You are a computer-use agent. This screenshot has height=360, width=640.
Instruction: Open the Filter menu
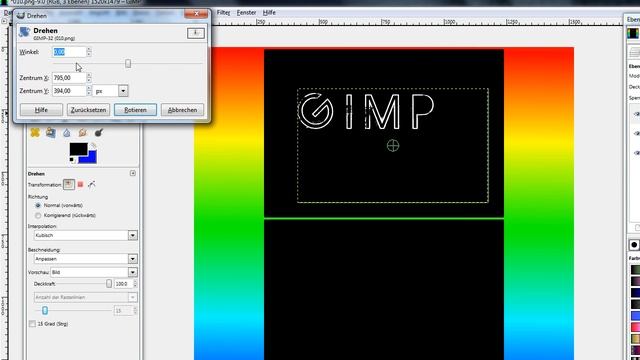[223, 13]
